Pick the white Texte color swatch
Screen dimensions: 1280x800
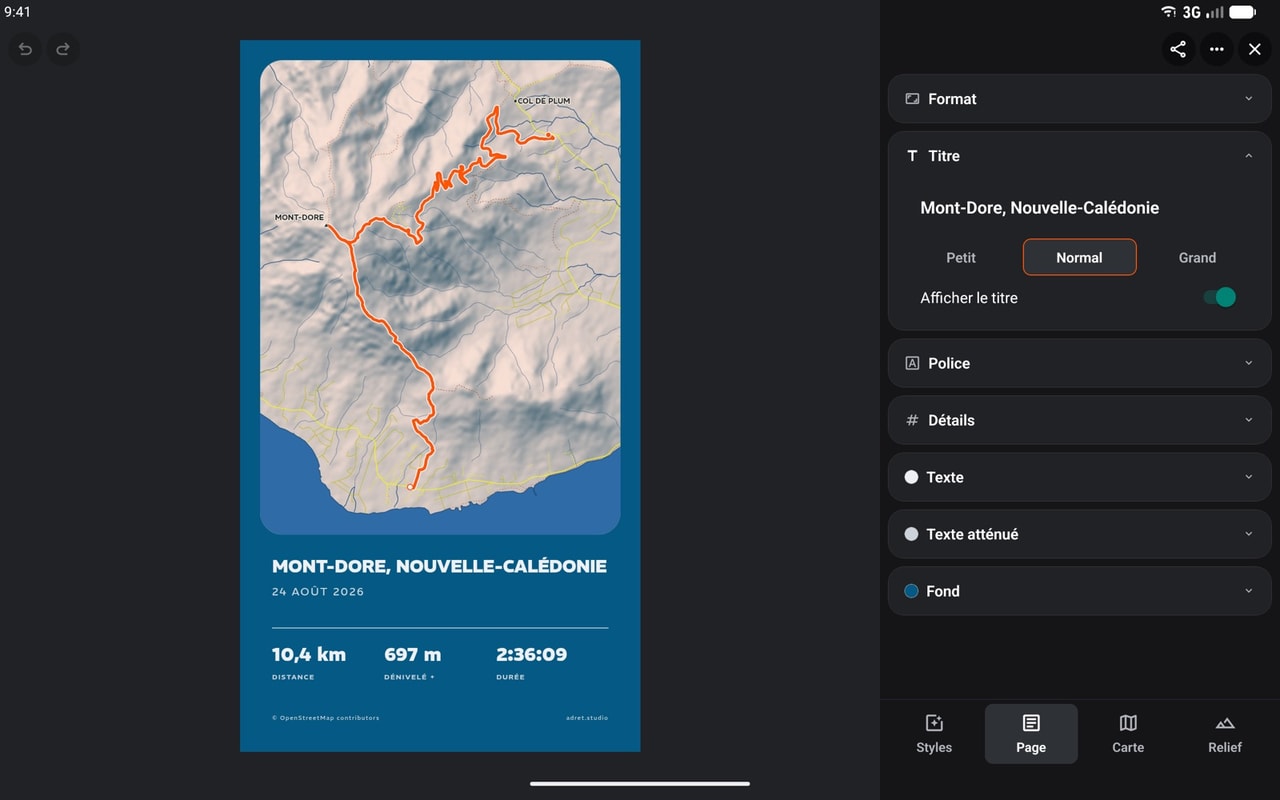tap(911, 477)
